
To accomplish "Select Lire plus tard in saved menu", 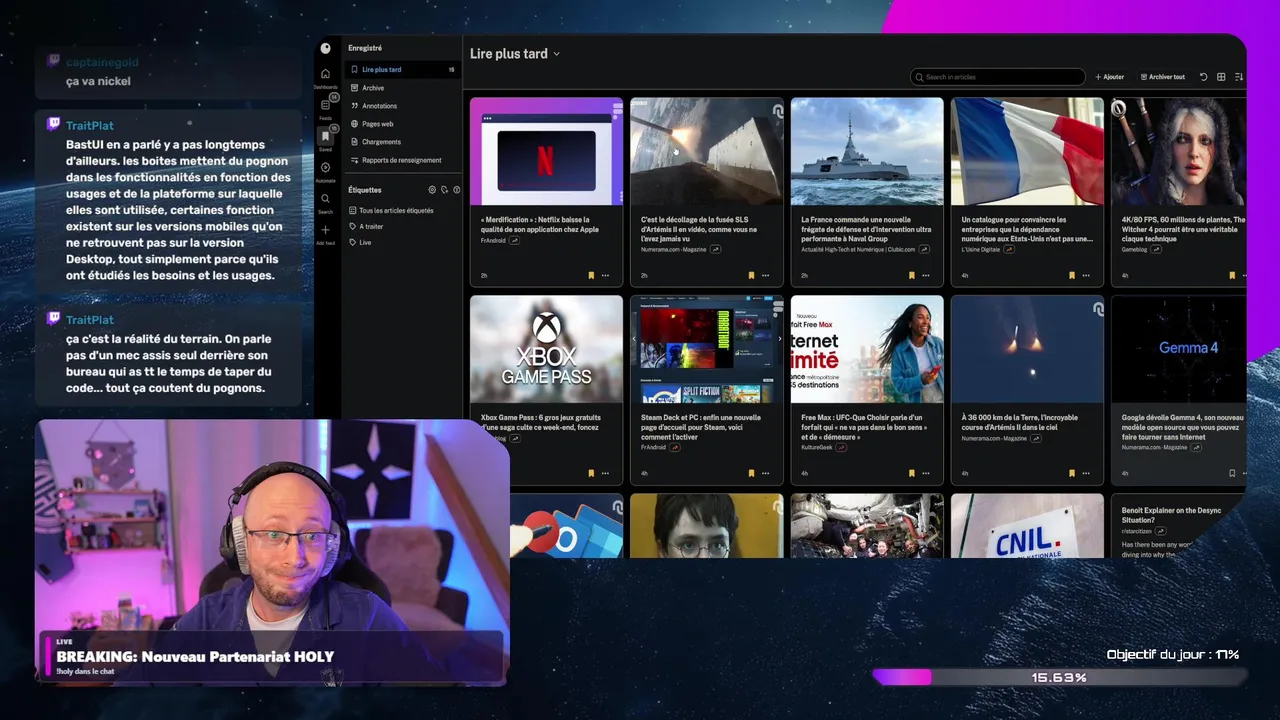I will coord(401,70).
